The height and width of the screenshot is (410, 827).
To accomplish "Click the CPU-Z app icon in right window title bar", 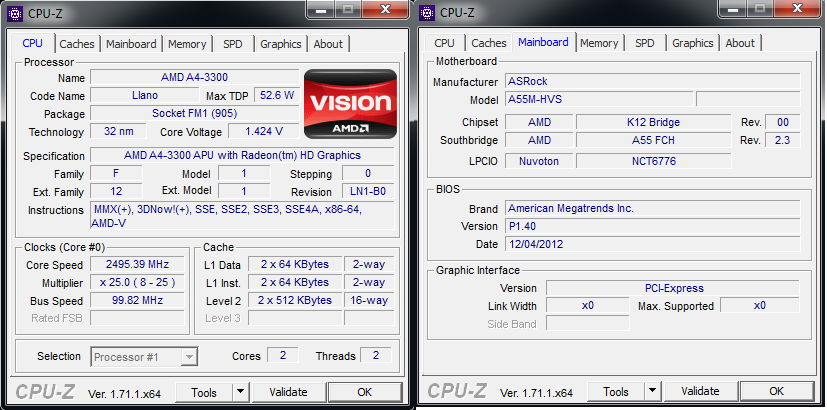I will (x=427, y=12).
